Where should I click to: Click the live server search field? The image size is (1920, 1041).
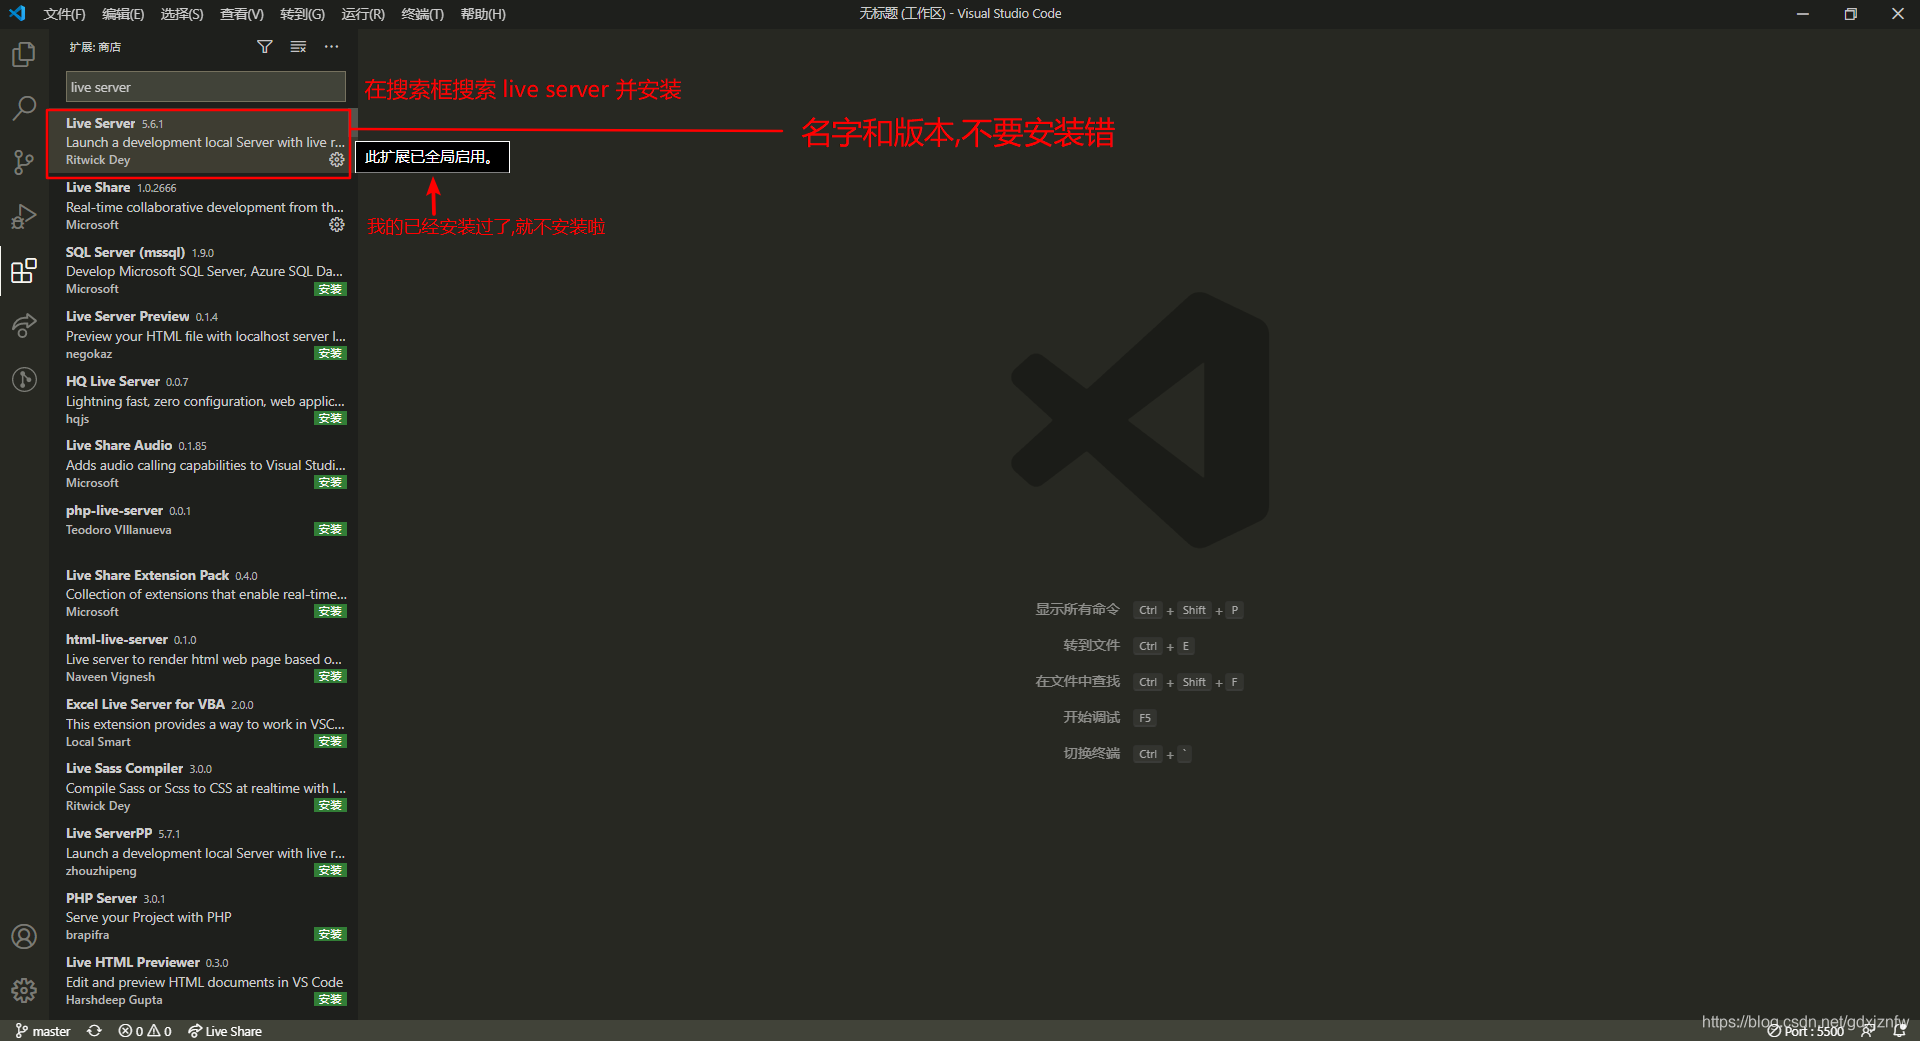205,87
